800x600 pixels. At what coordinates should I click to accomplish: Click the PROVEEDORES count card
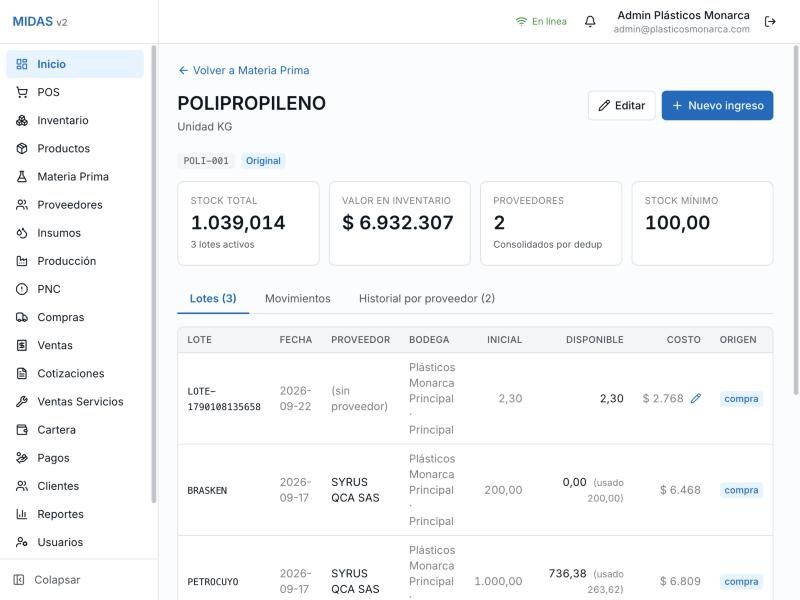tap(551, 223)
